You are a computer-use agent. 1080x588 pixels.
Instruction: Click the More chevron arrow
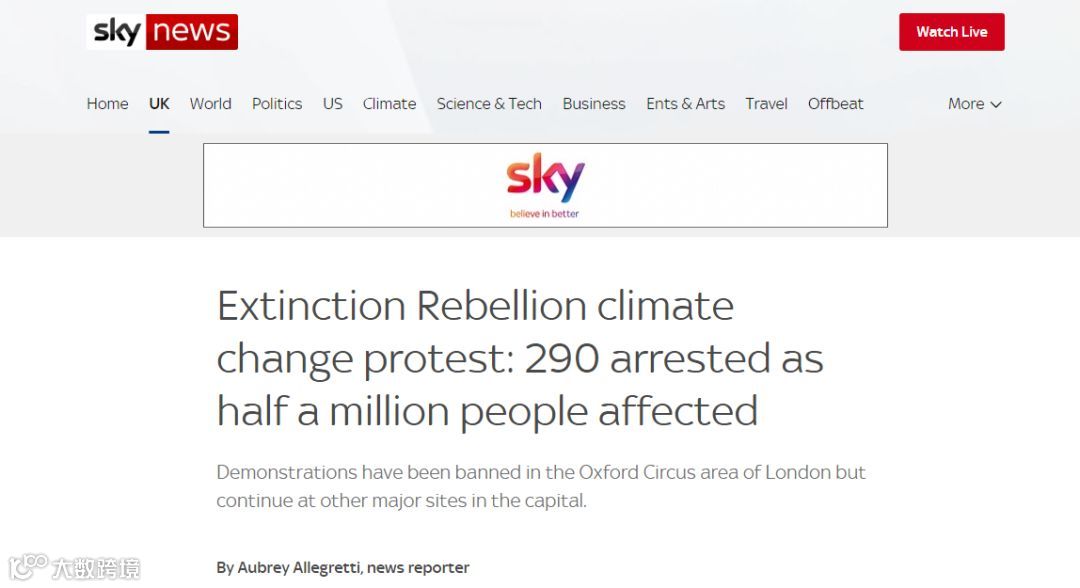[x=996, y=105]
